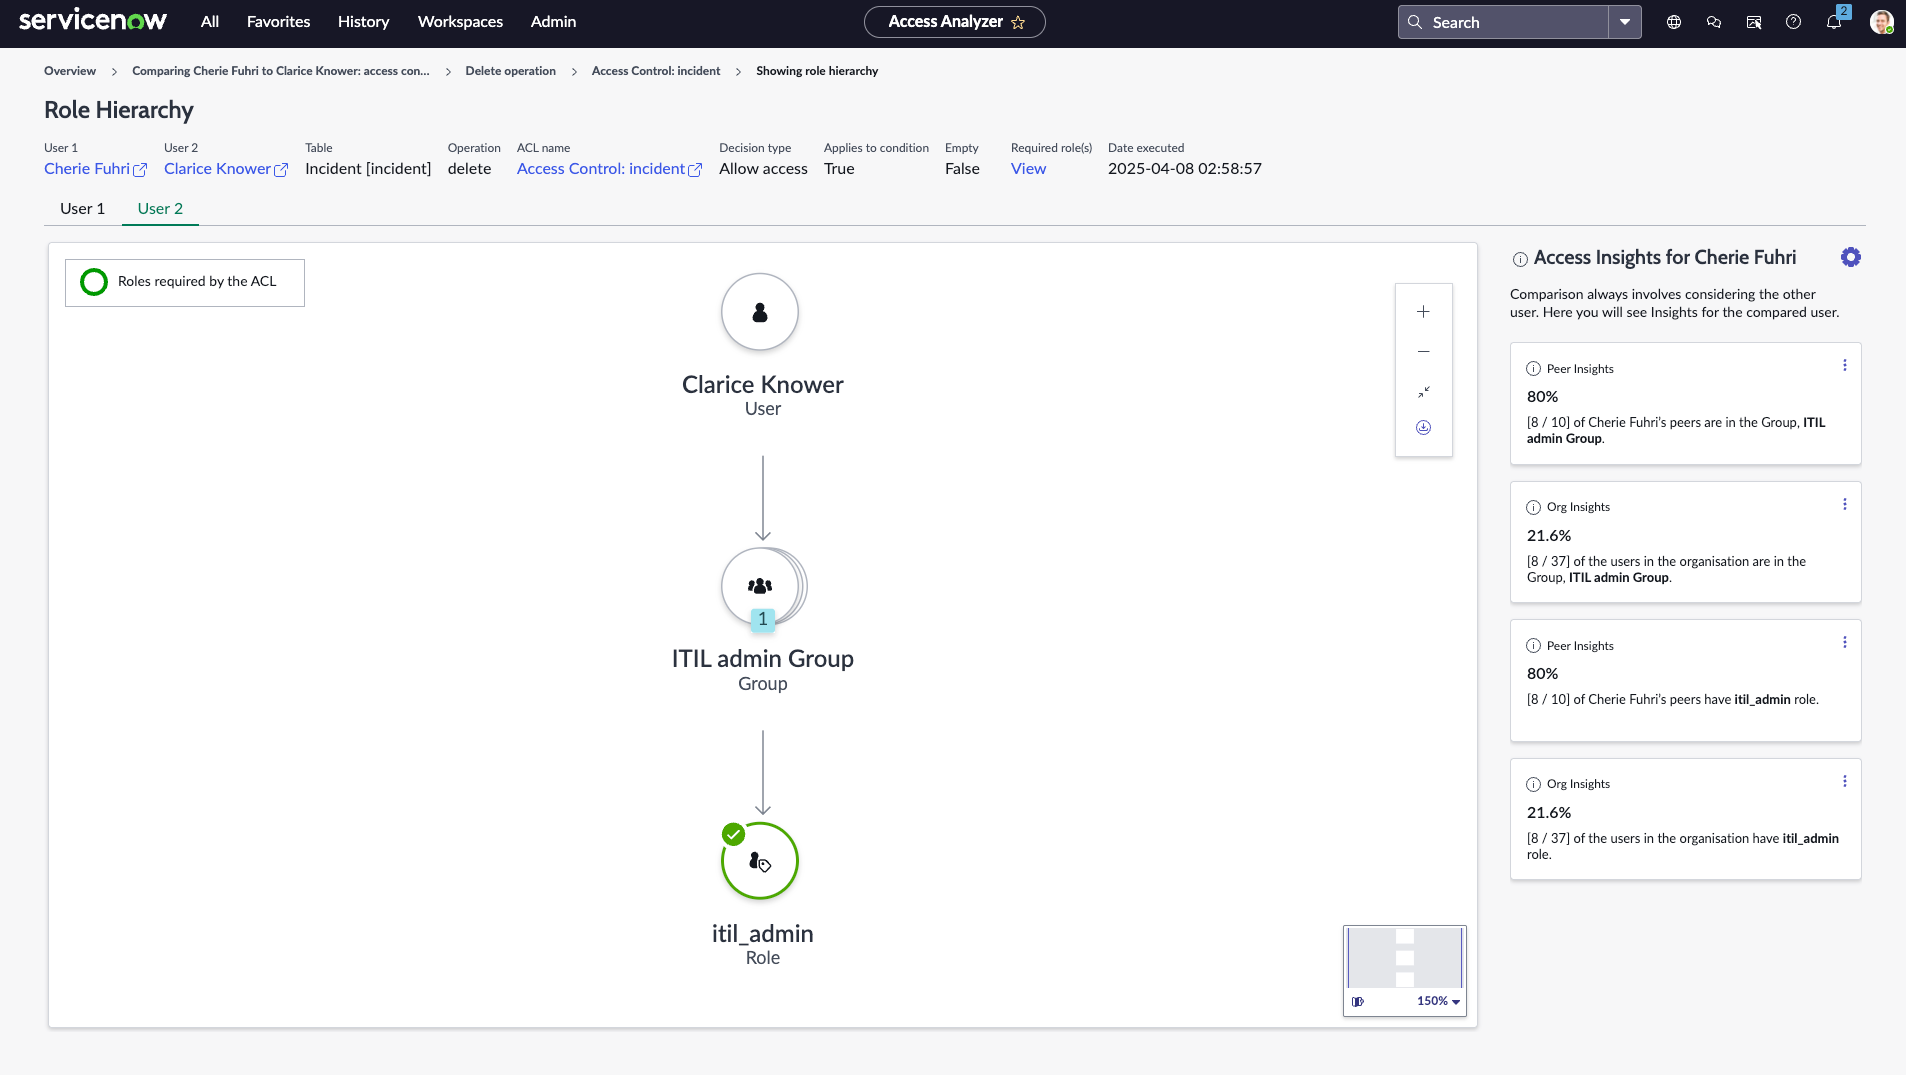The image size is (1906, 1075).
Task: Open the Workspaces menu
Action: click(460, 22)
